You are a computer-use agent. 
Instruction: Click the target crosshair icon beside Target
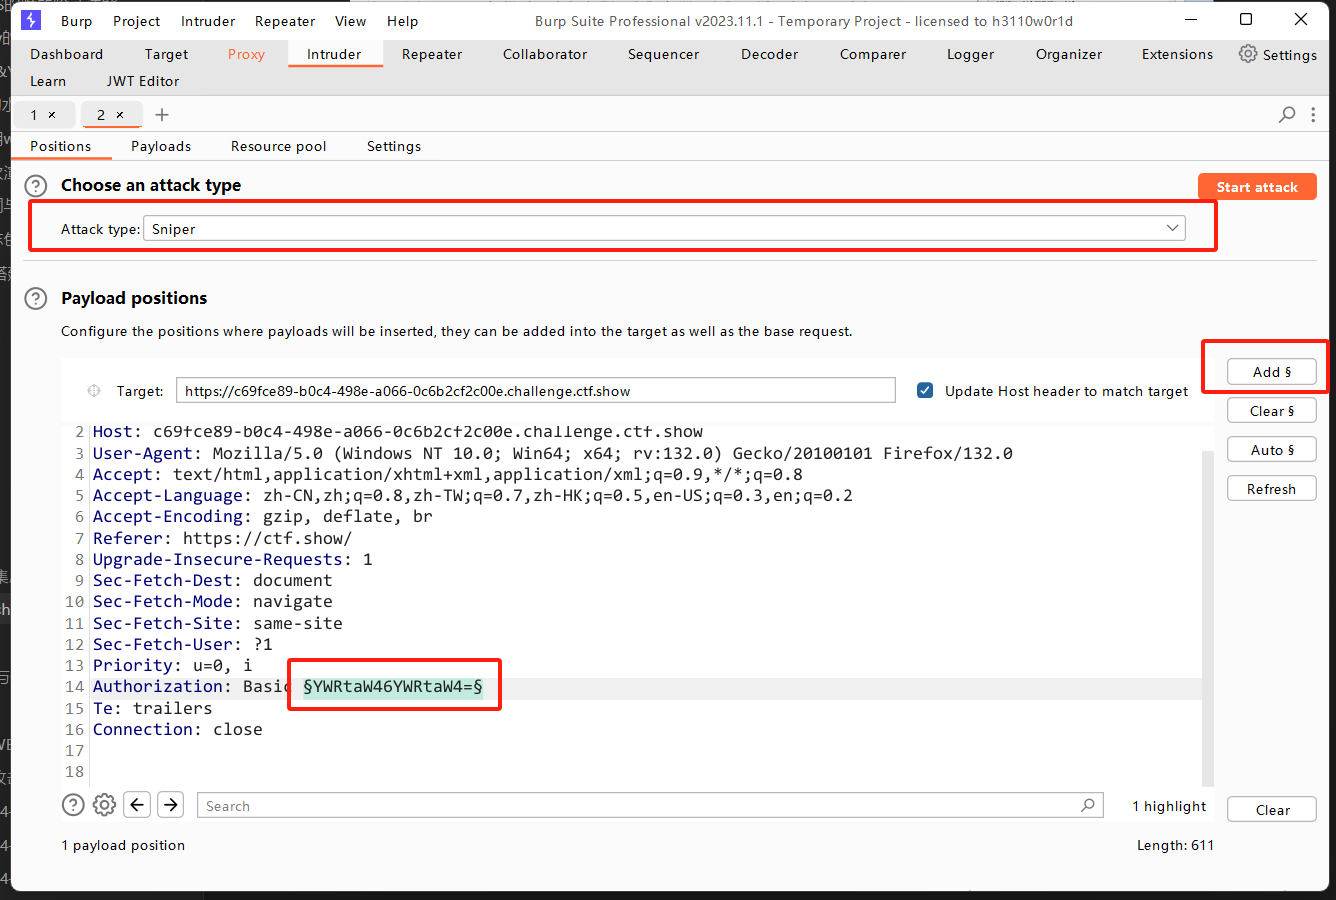click(94, 391)
